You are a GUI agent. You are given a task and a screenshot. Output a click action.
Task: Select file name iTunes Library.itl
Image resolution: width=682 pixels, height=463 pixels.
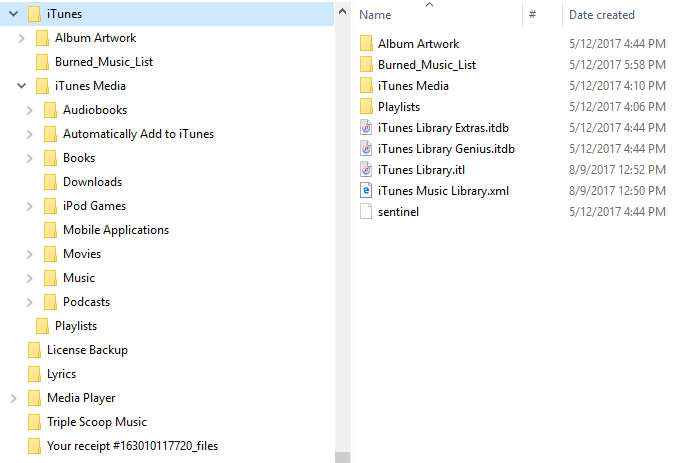tap(421, 170)
